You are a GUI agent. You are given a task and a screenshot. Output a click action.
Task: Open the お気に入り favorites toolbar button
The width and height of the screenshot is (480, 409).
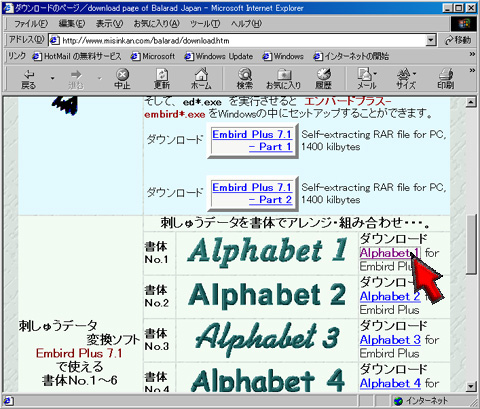pos(283,79)
